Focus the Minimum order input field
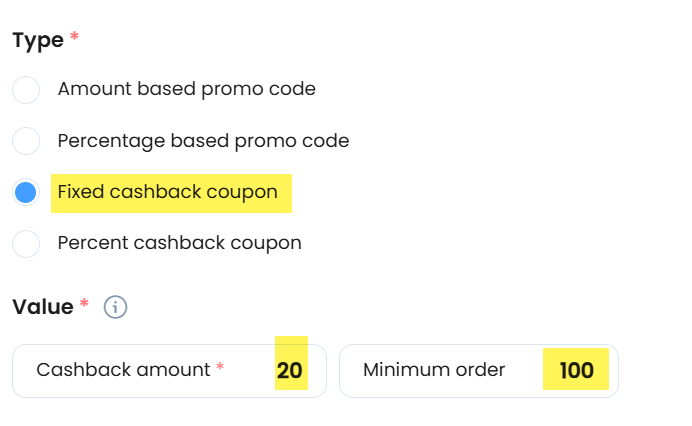This screenshot has height=426, width=692. pos(479,371)
